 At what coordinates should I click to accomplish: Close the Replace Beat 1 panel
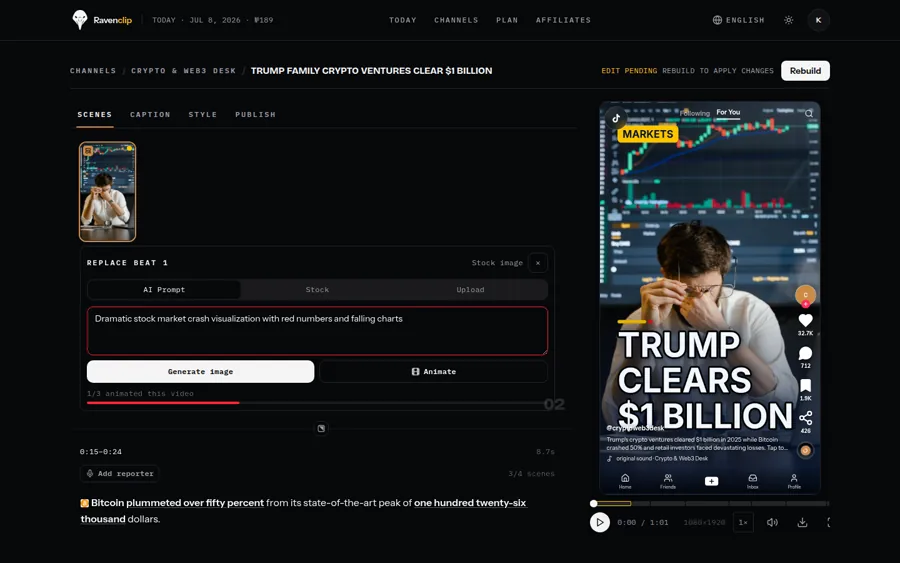(x=538, y=263)
